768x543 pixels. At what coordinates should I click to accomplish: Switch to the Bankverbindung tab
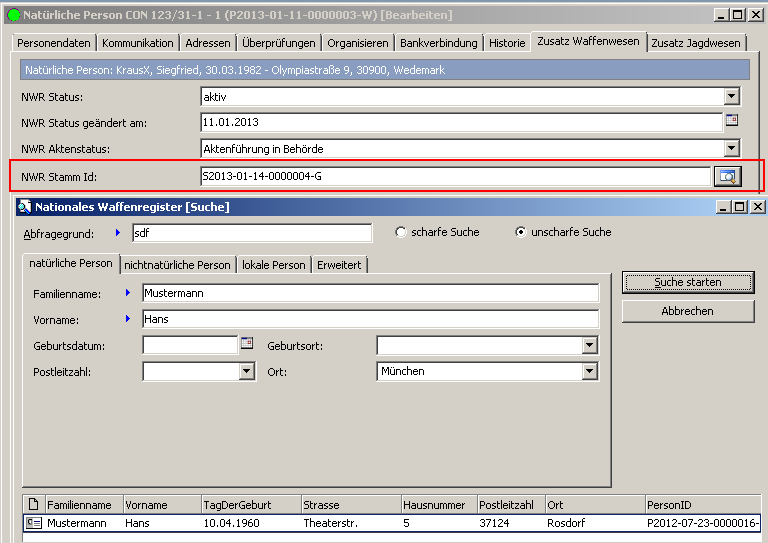click(439, 43)
